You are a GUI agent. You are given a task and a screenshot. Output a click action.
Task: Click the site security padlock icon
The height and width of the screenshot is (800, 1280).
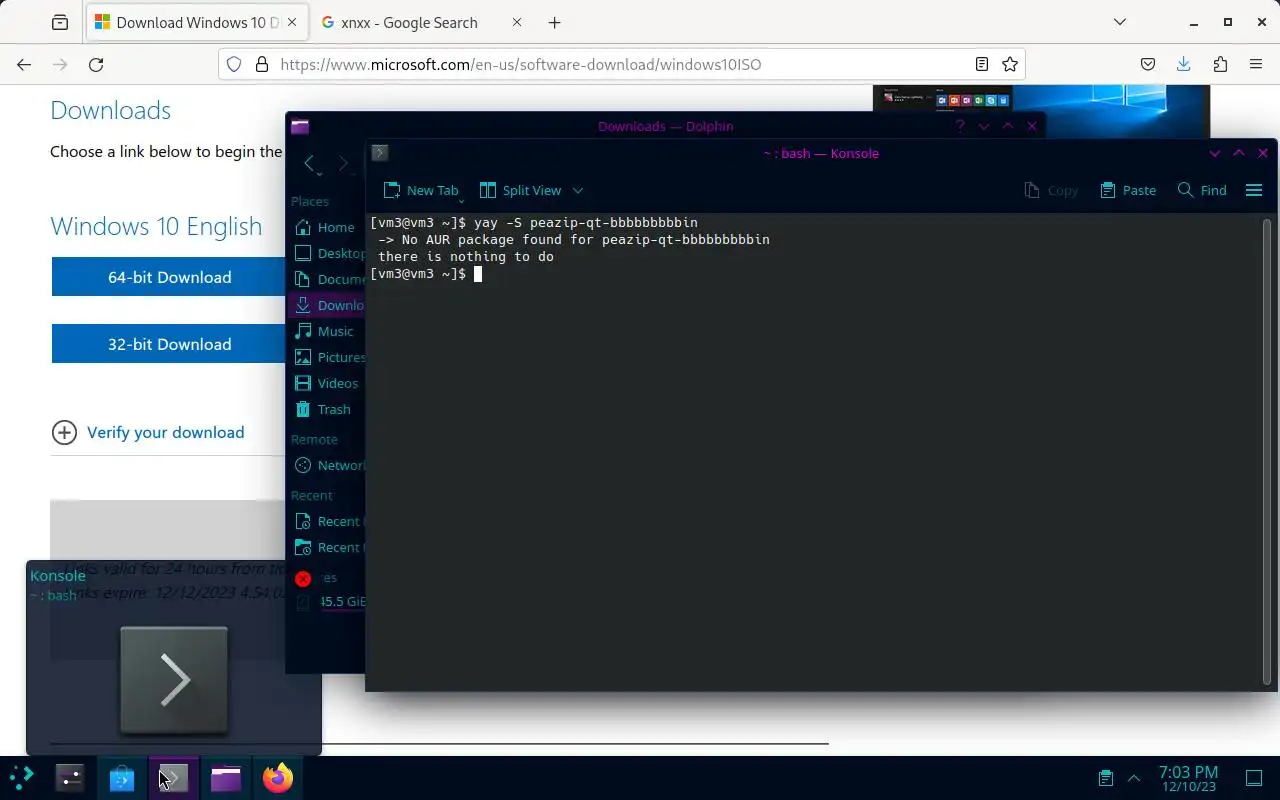pyautogui.click(x=262, y=64)
